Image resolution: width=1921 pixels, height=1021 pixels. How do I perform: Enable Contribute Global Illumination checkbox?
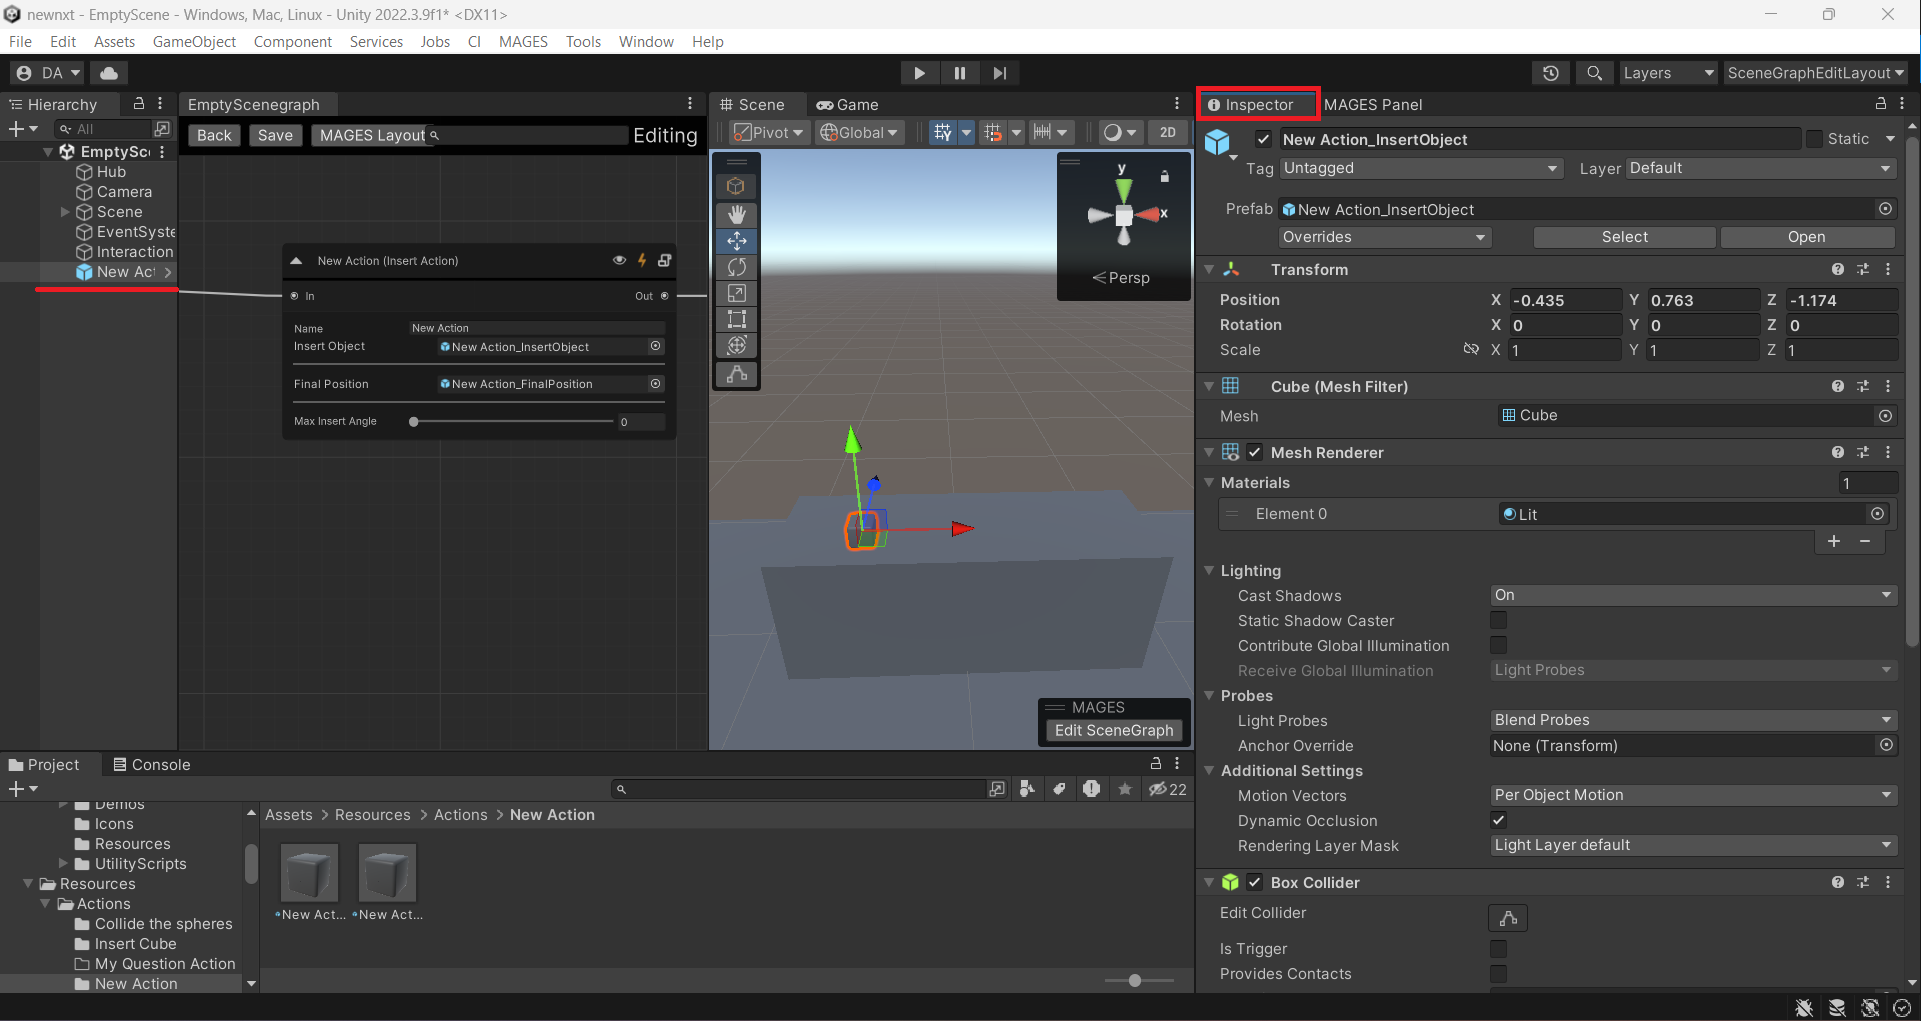tap(1498, 645)
